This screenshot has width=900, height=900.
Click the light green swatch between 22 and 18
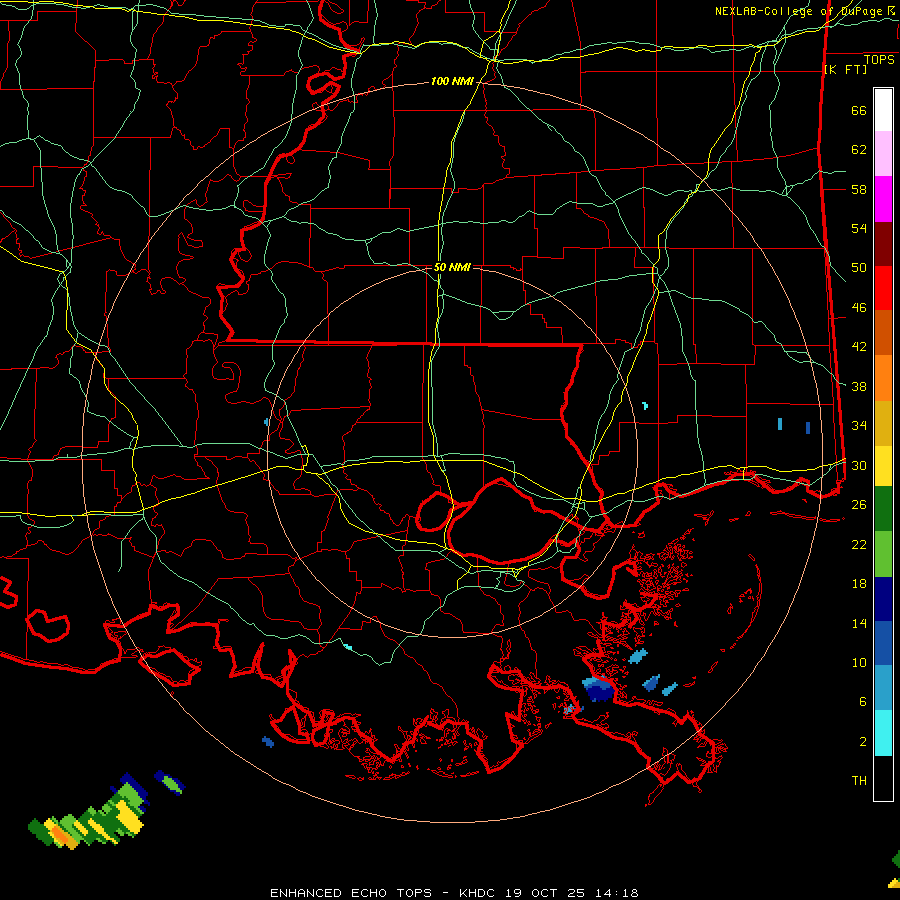click(x=883, y=554)
